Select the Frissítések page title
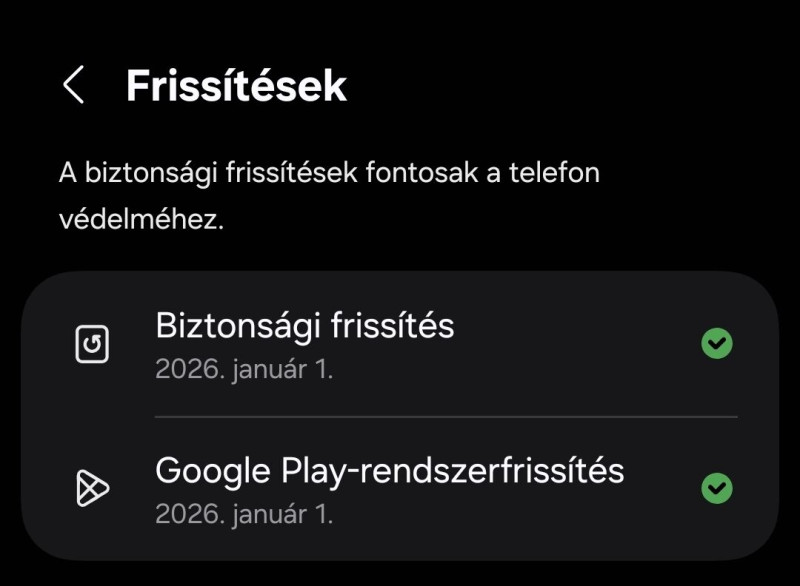This screenshot has width=800, height=586. tap(236, 86)
